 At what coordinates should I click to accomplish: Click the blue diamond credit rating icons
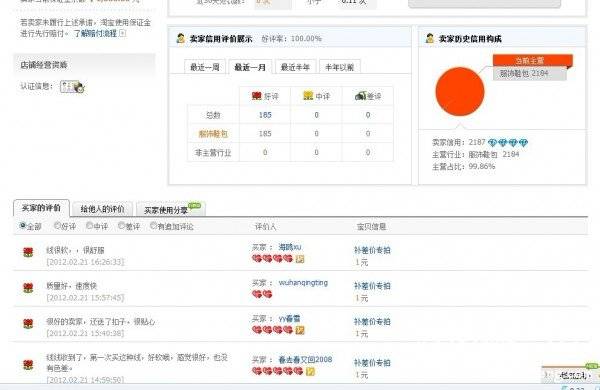(508, 143)
